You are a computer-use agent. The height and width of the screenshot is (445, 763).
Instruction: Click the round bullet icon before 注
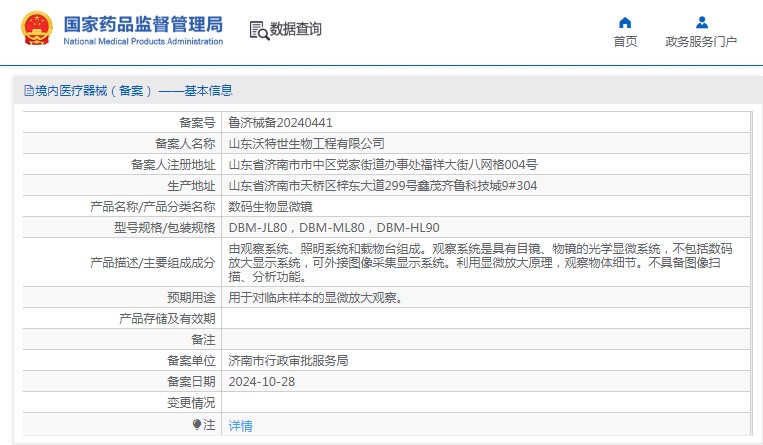click(x=197, y=425)
